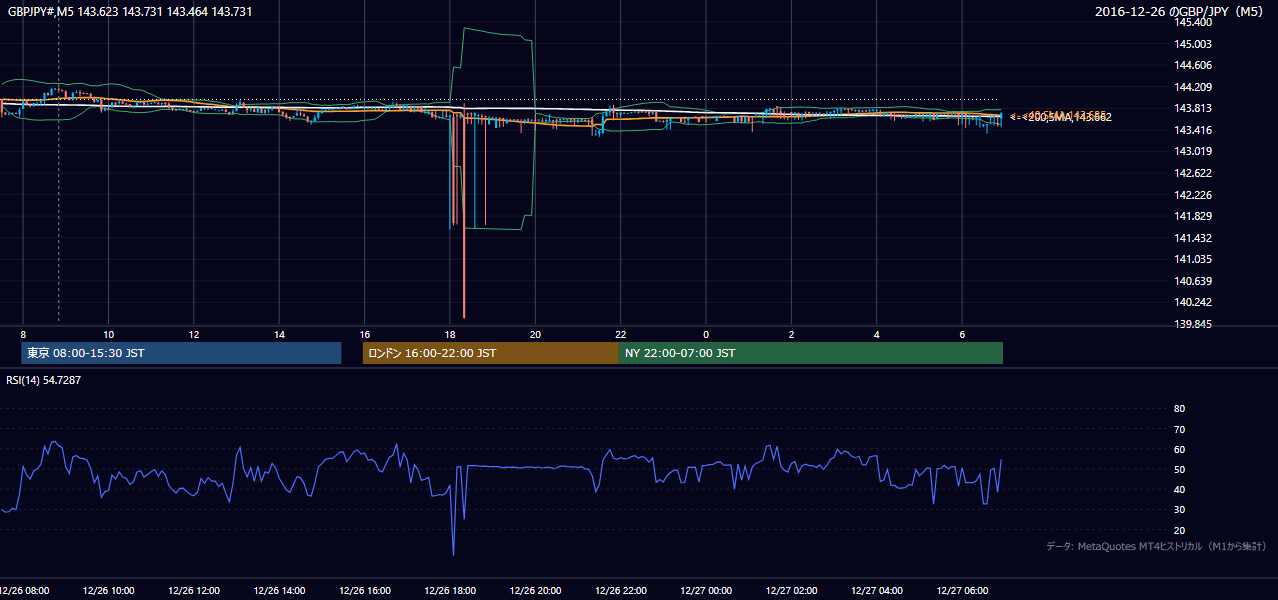Click the 140.242 price axis label

click(1193, 302)
